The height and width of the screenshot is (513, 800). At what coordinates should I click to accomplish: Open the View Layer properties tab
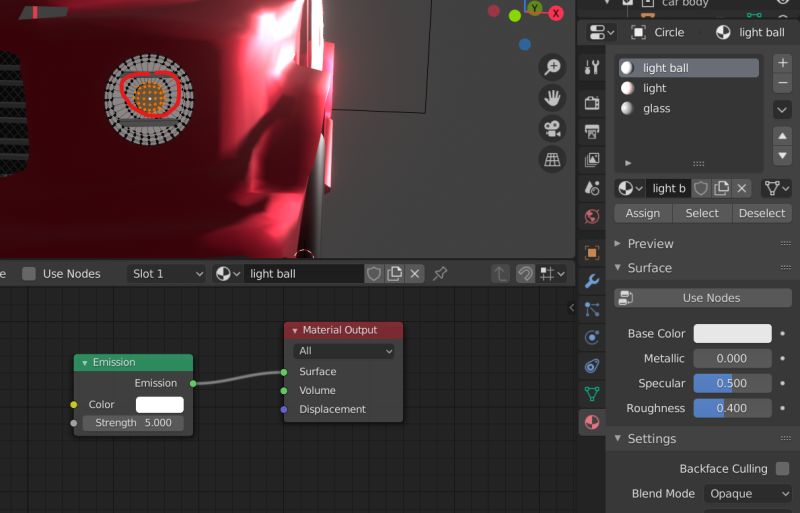pyautogui.click(x=592, y=160)
